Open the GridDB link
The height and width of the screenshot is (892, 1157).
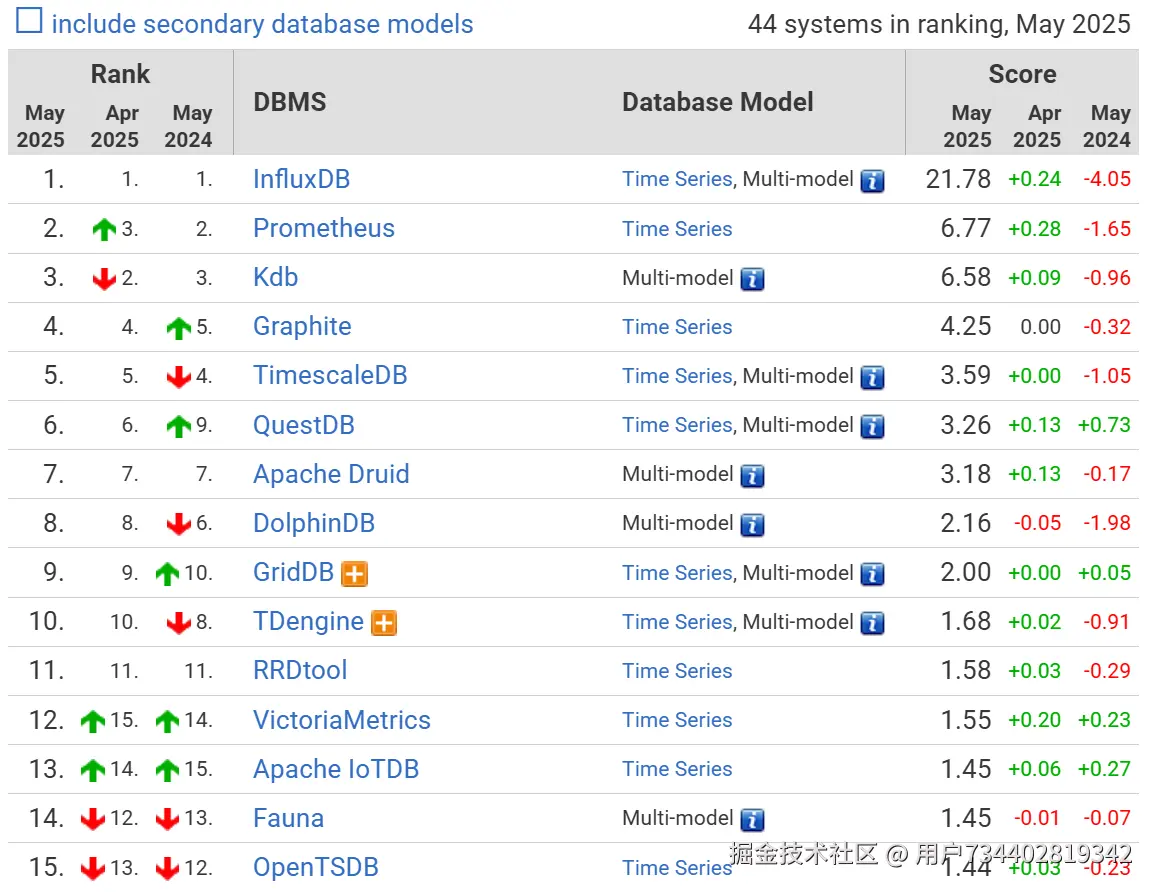[293, 573]
